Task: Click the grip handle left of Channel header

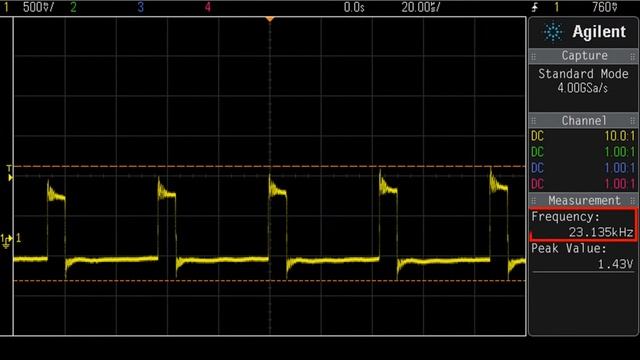Action: pos(533,121)
